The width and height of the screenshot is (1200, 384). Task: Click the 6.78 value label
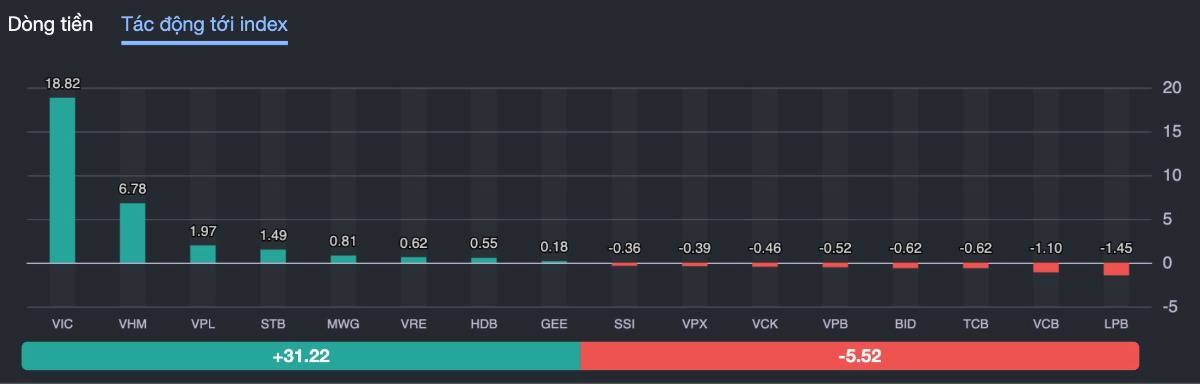point(133,189)
